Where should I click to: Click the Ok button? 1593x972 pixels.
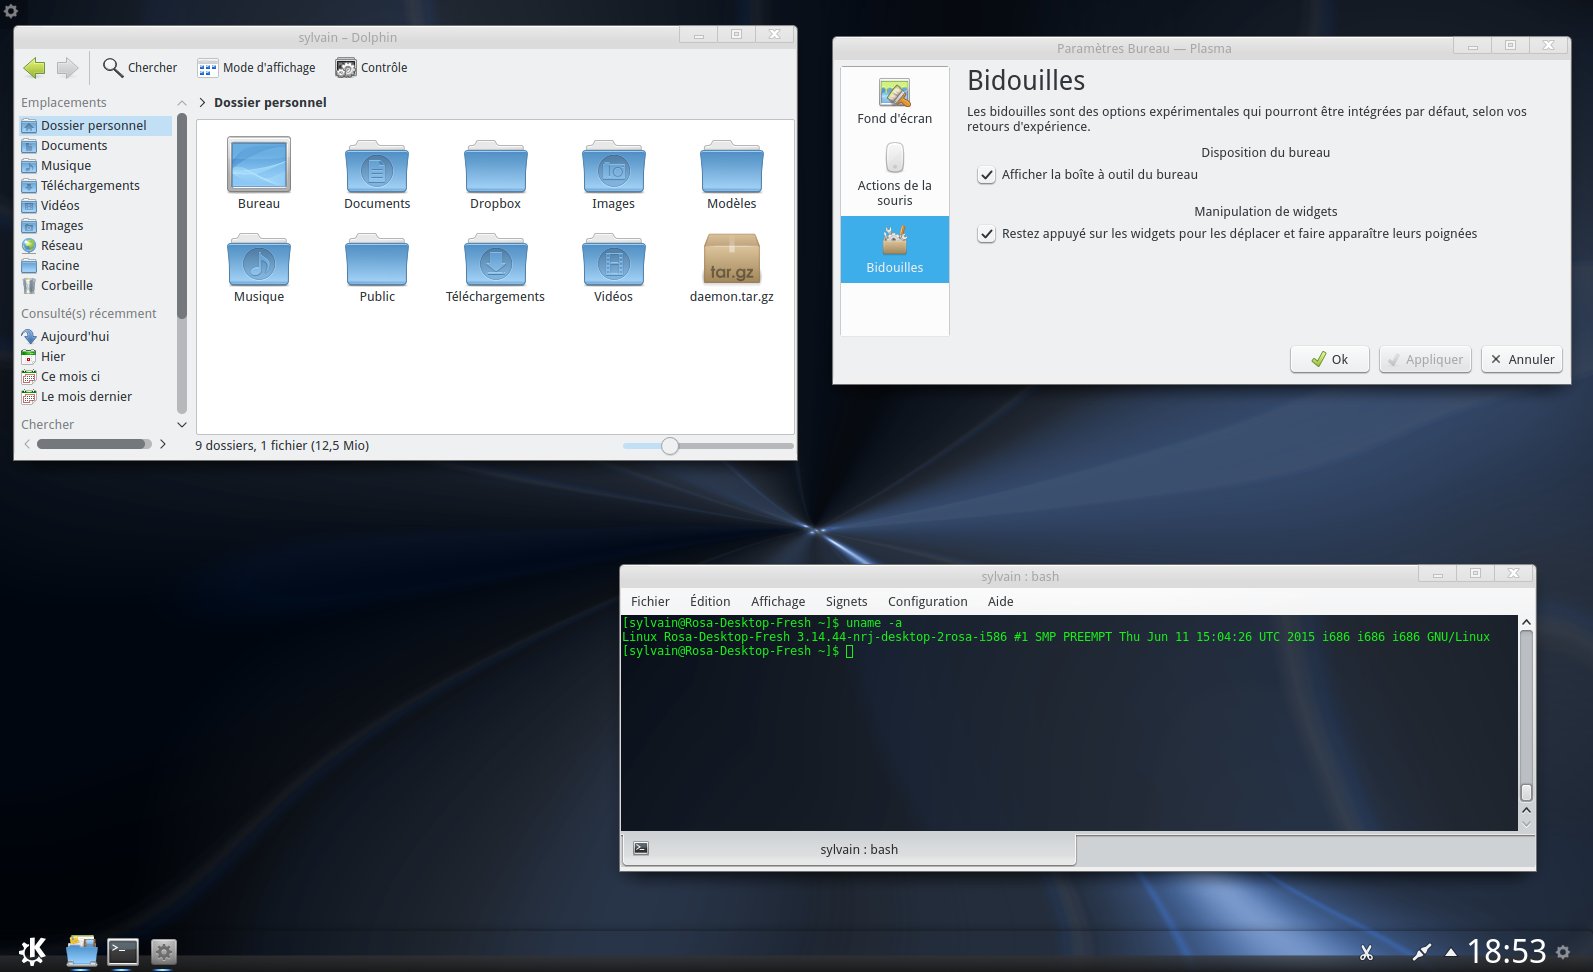point(1329,359)
